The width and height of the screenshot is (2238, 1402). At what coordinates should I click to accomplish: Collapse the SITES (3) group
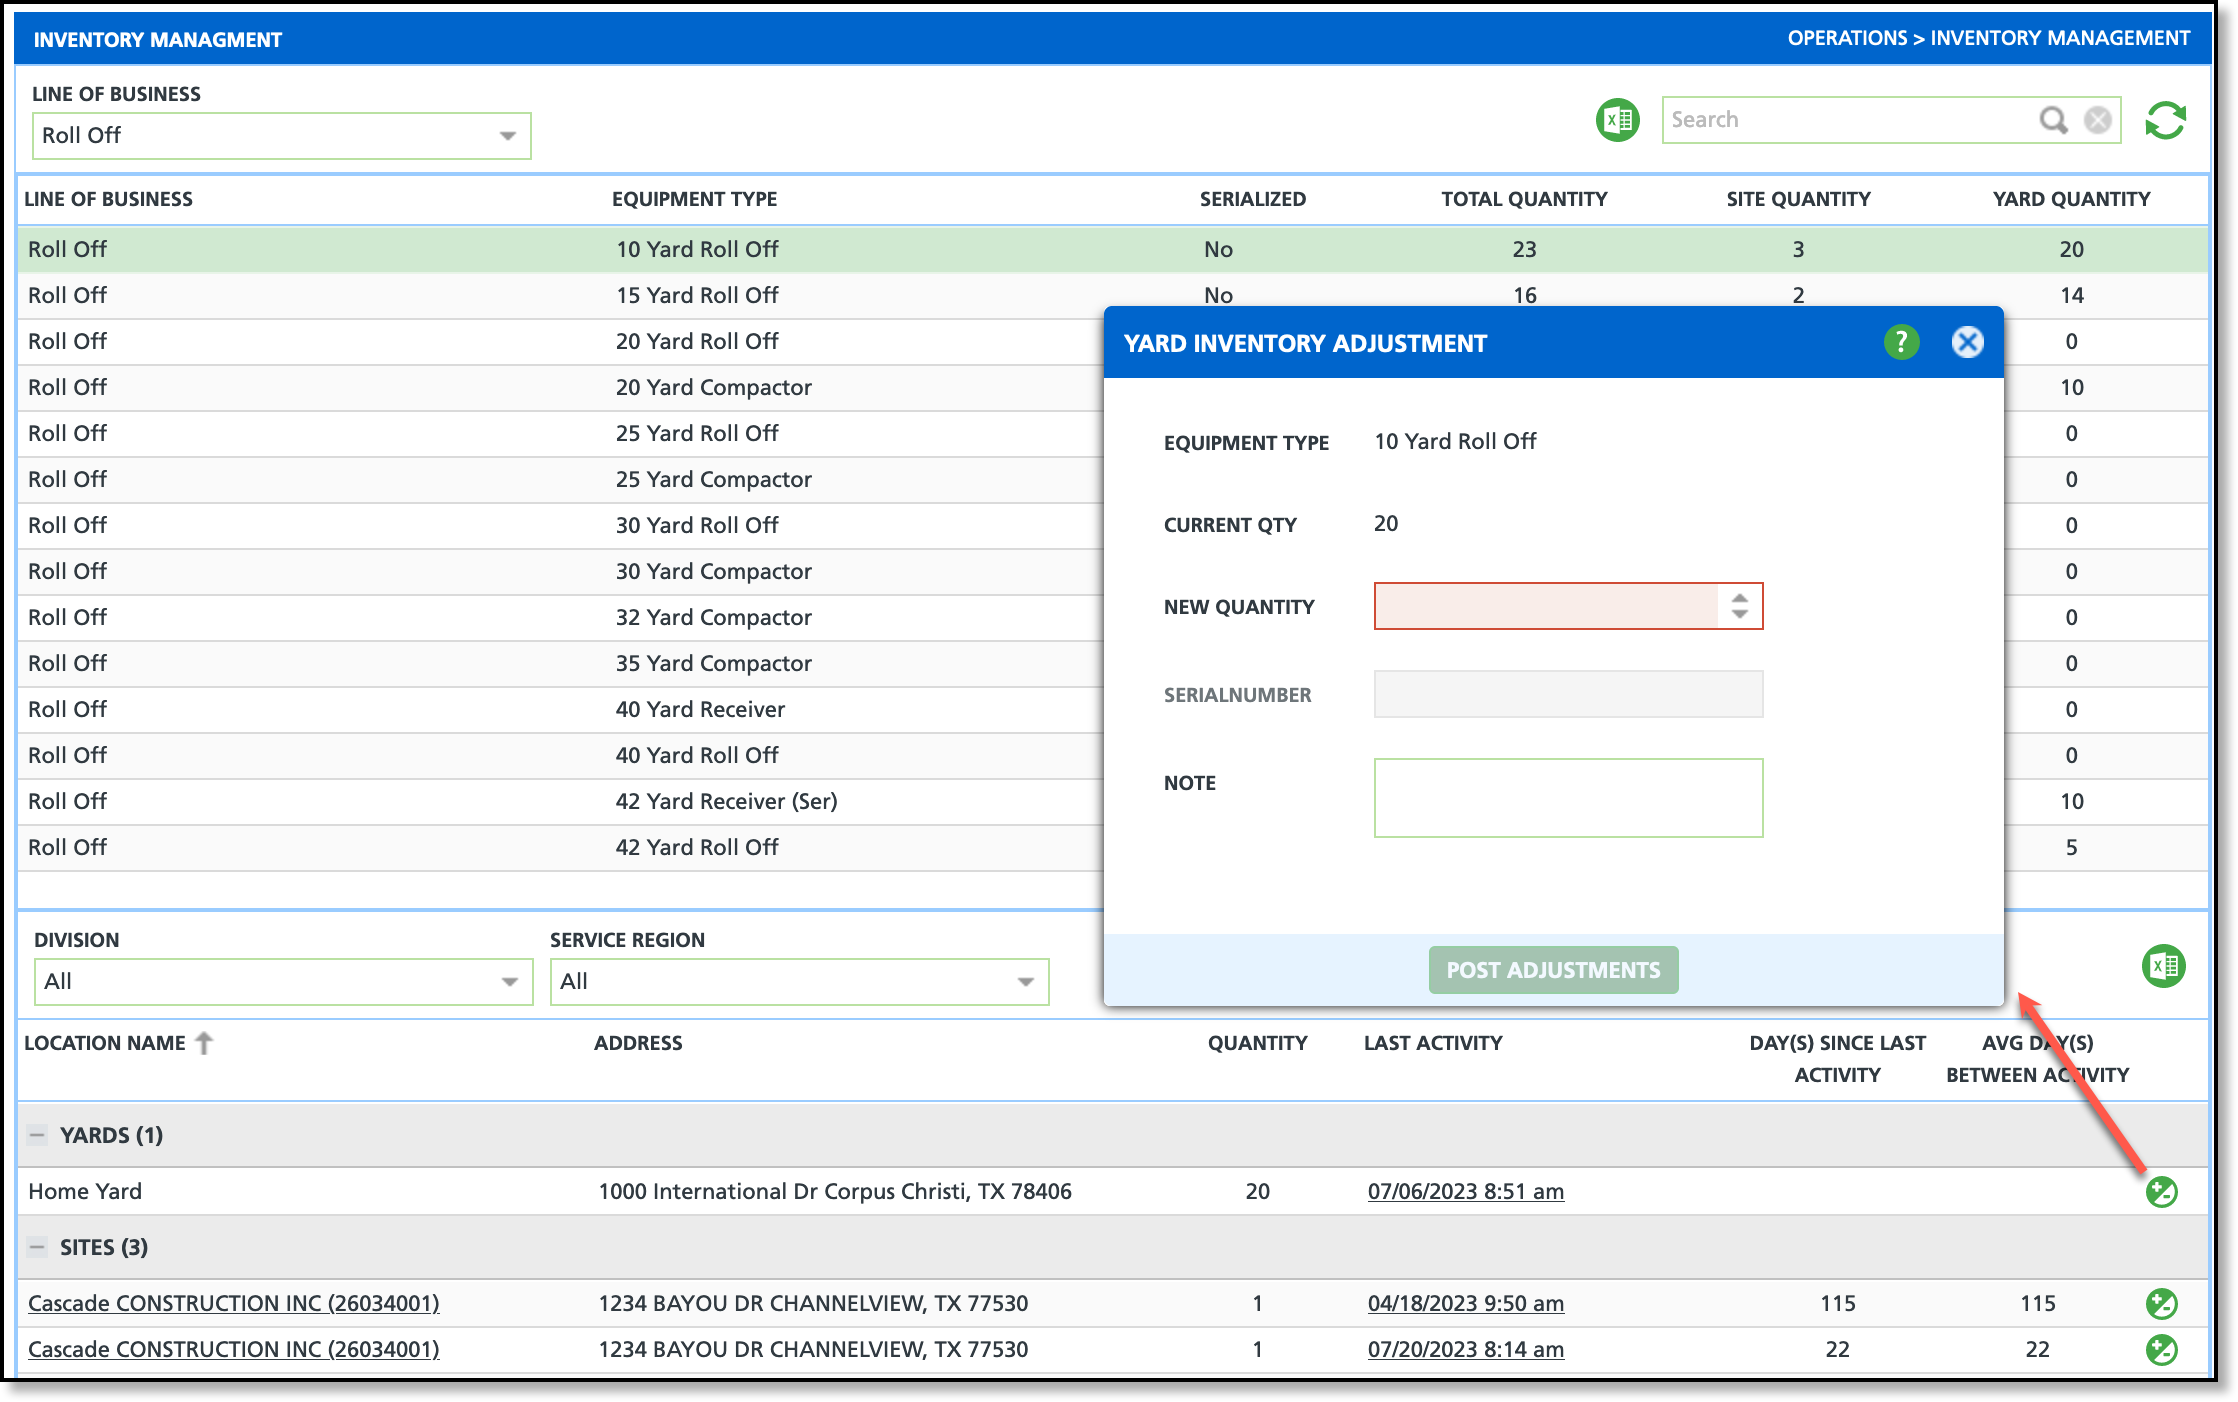point(37,1247)
